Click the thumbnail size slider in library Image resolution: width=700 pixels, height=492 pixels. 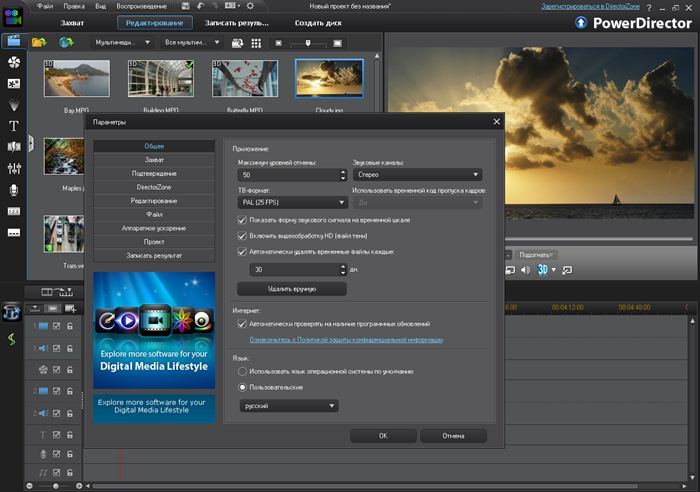click(308, 43)
